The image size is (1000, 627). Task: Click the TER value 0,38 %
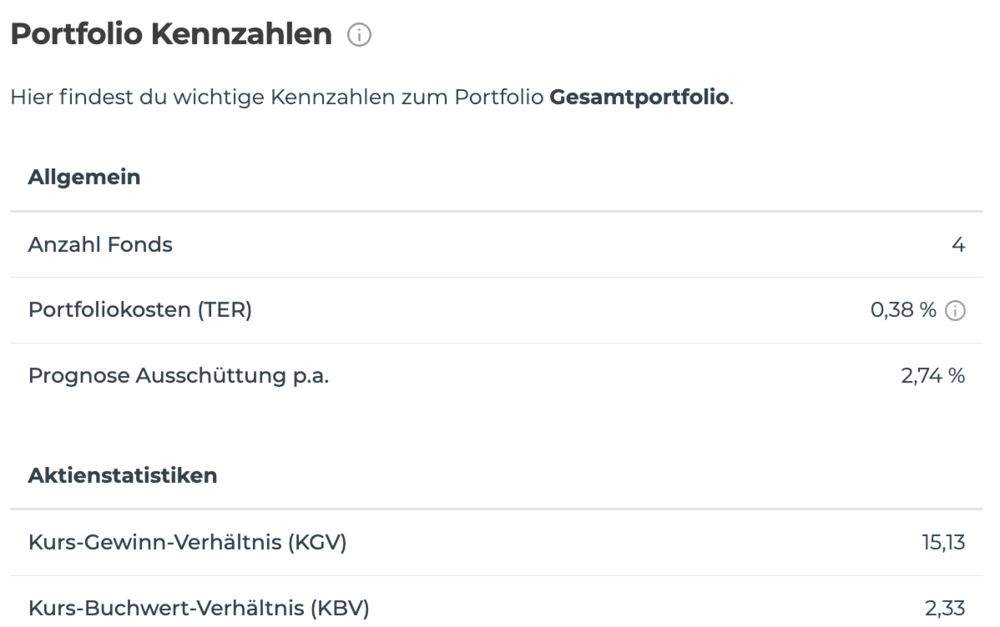click(903, 310)
